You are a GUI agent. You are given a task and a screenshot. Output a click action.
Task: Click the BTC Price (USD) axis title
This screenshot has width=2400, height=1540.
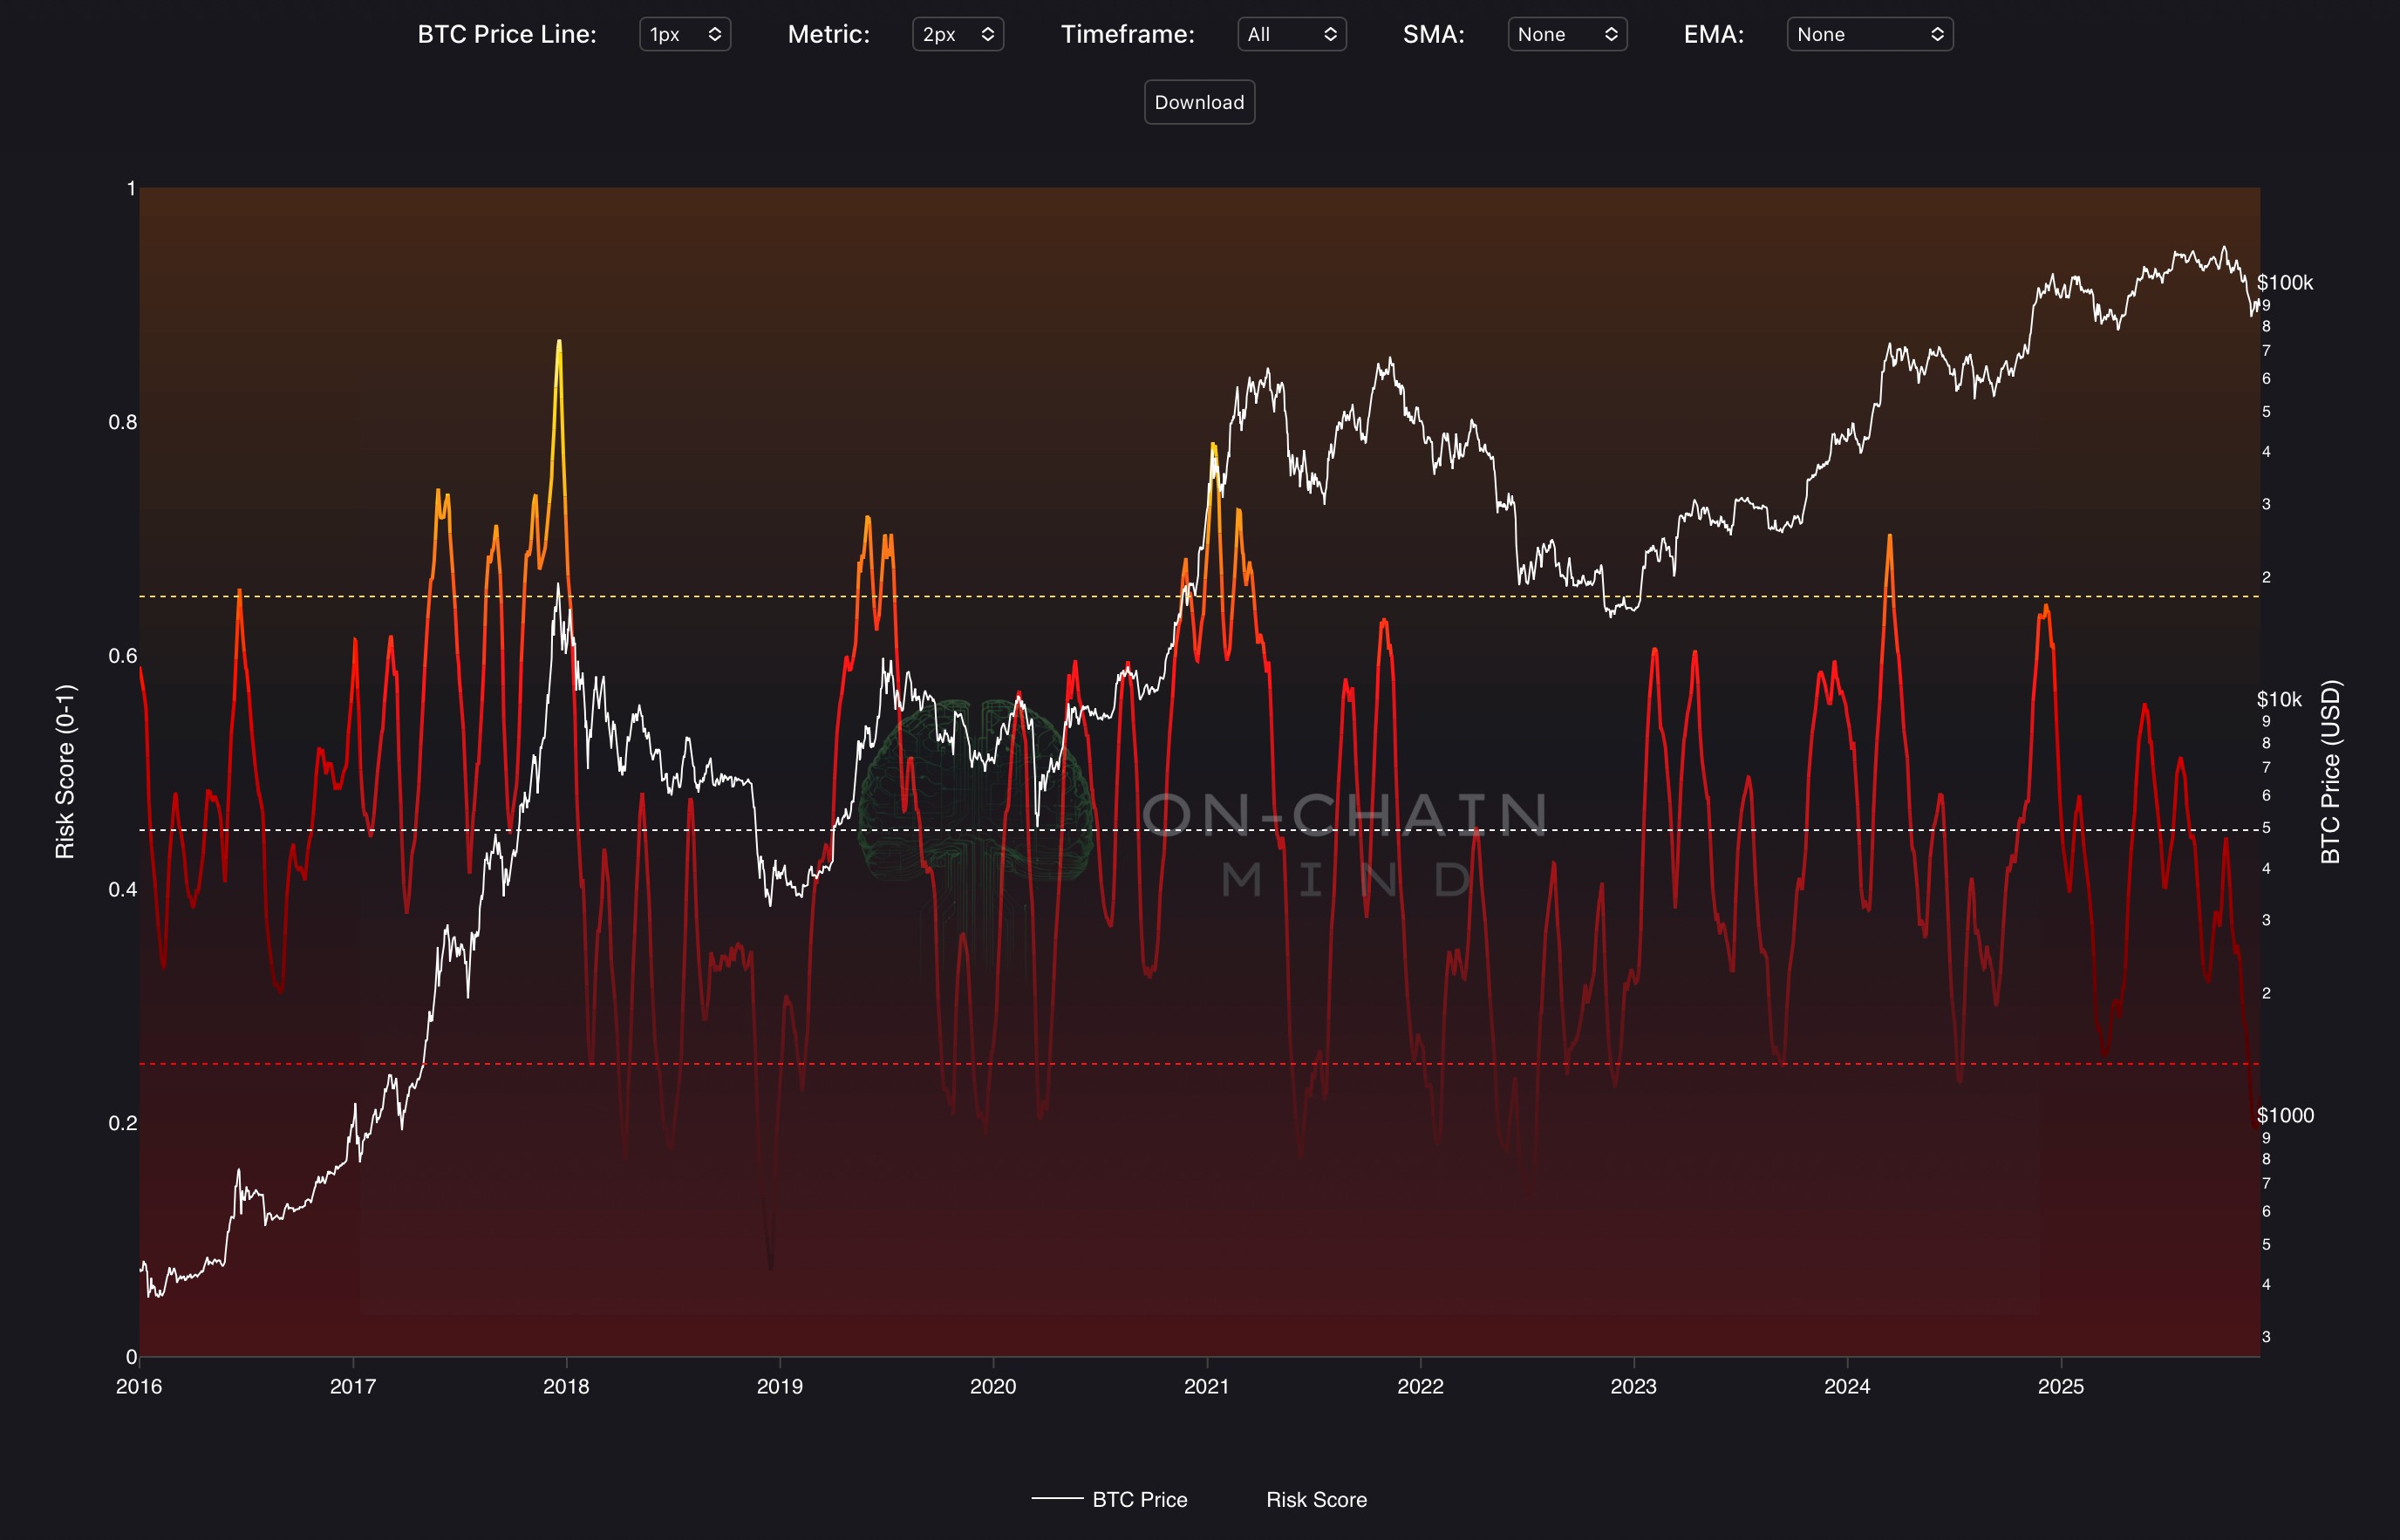click(2330, 771)
